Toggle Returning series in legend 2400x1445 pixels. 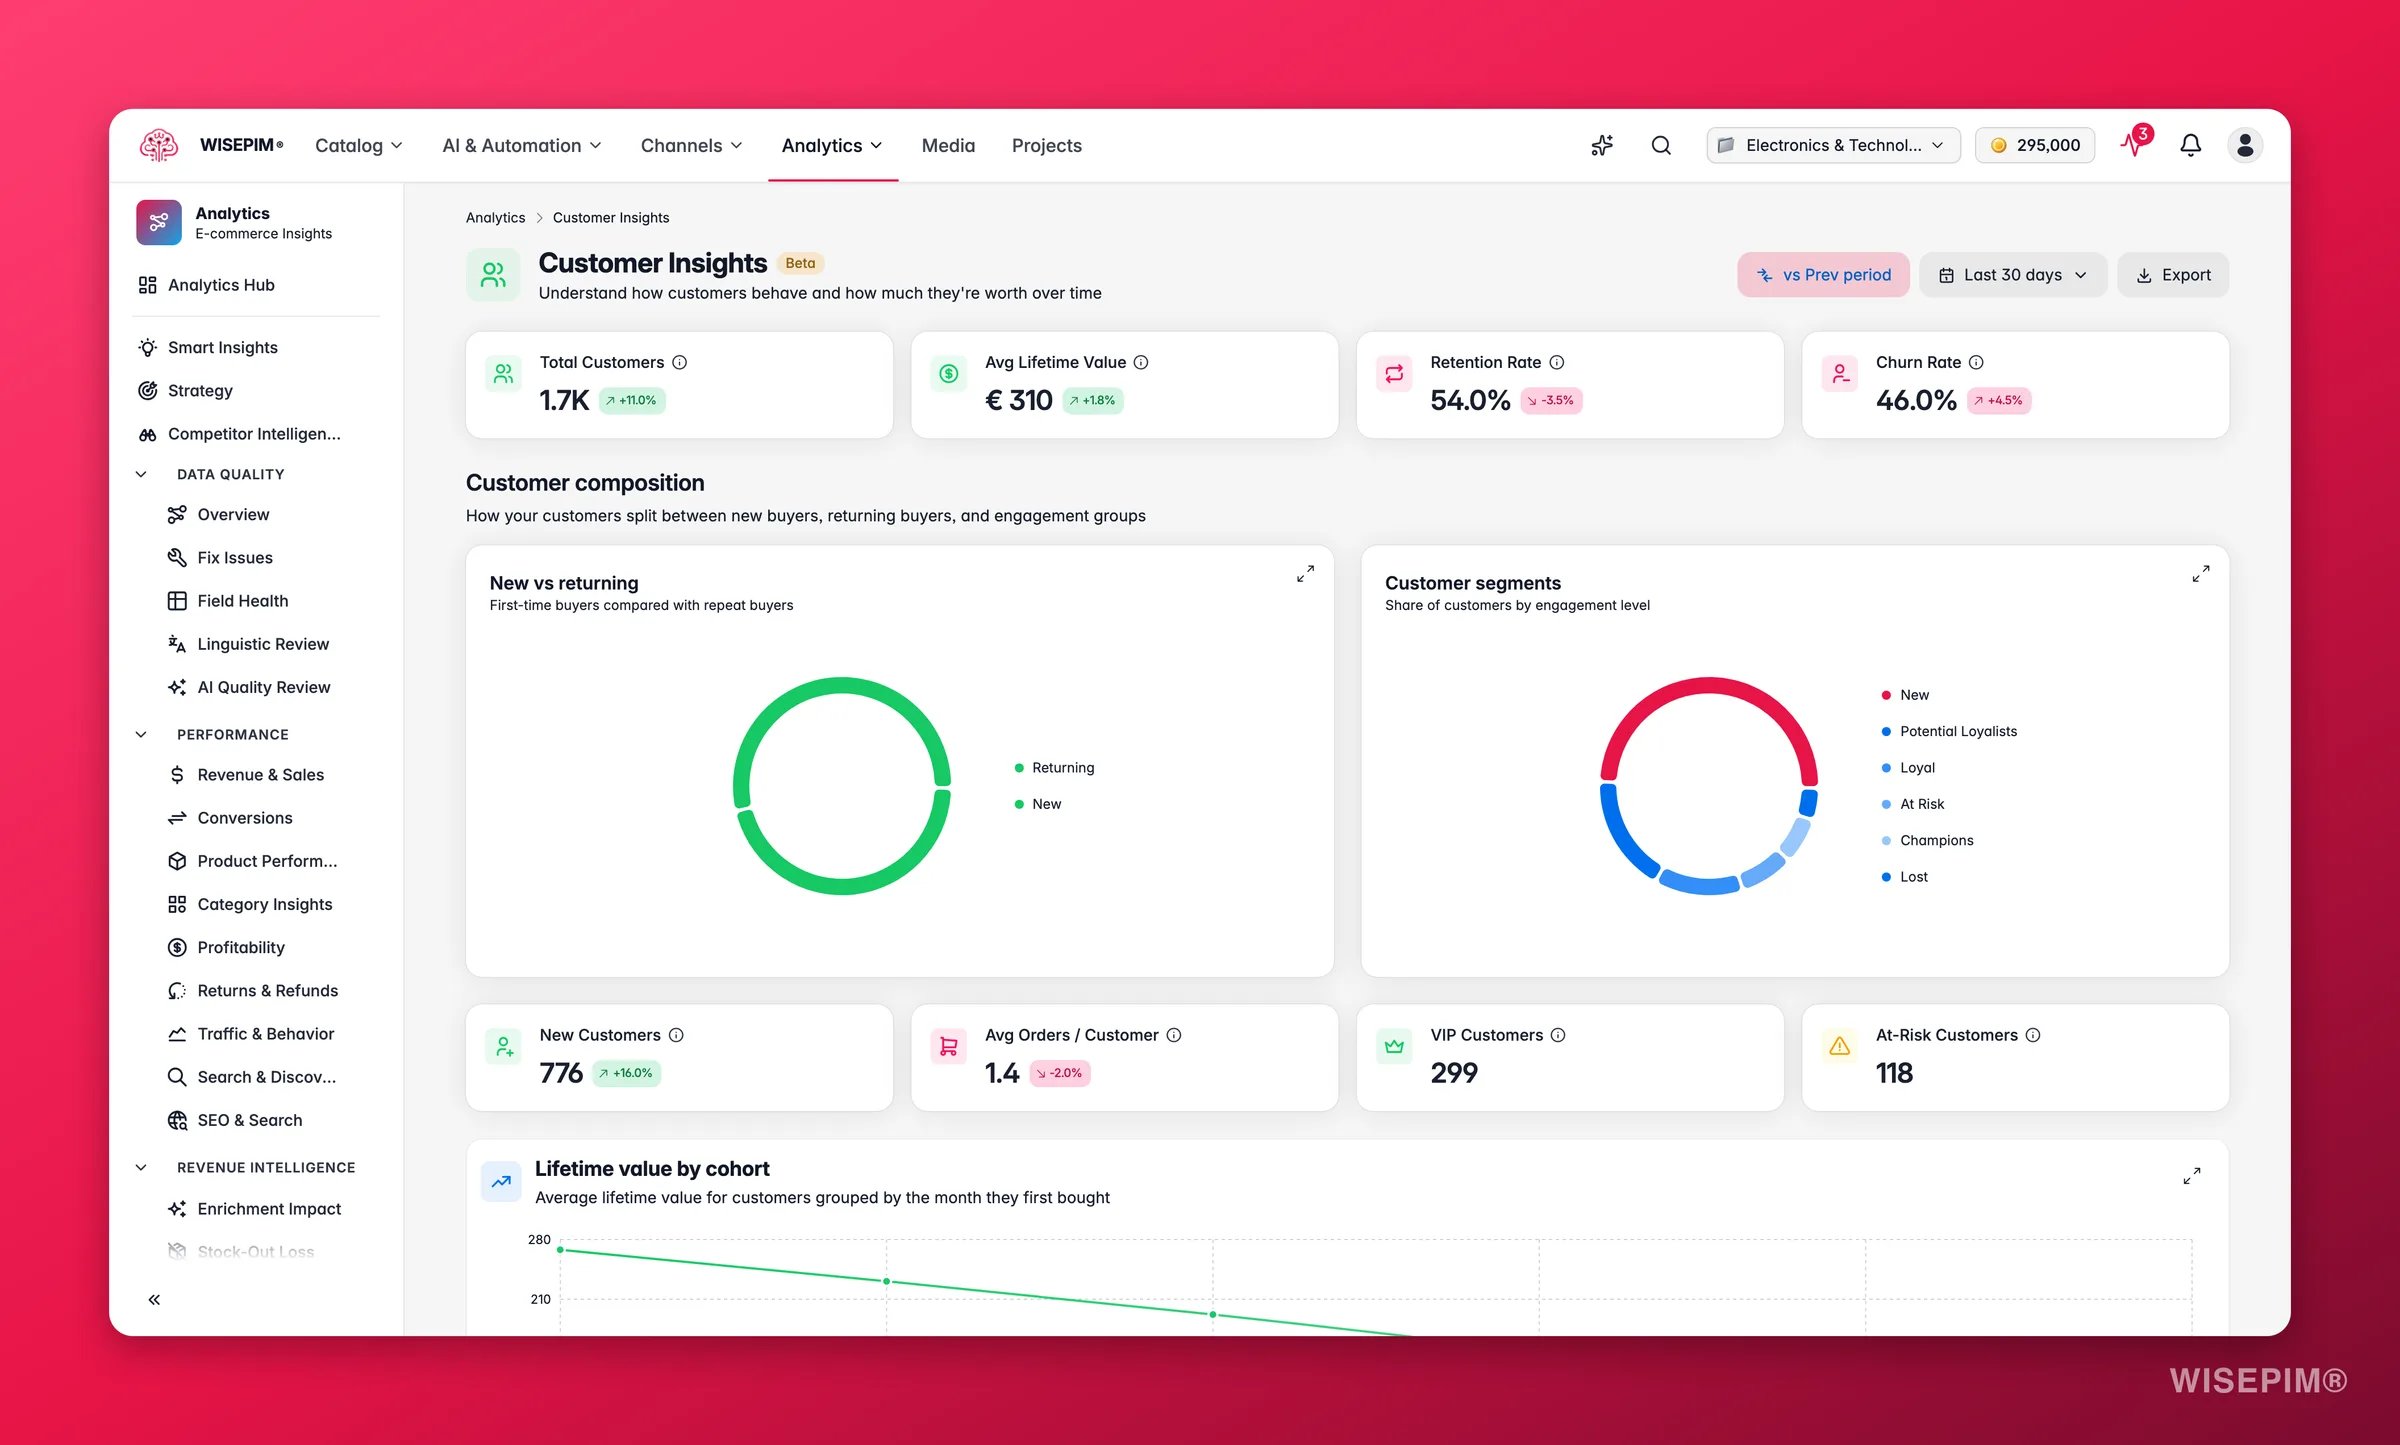click(1054, 768)
